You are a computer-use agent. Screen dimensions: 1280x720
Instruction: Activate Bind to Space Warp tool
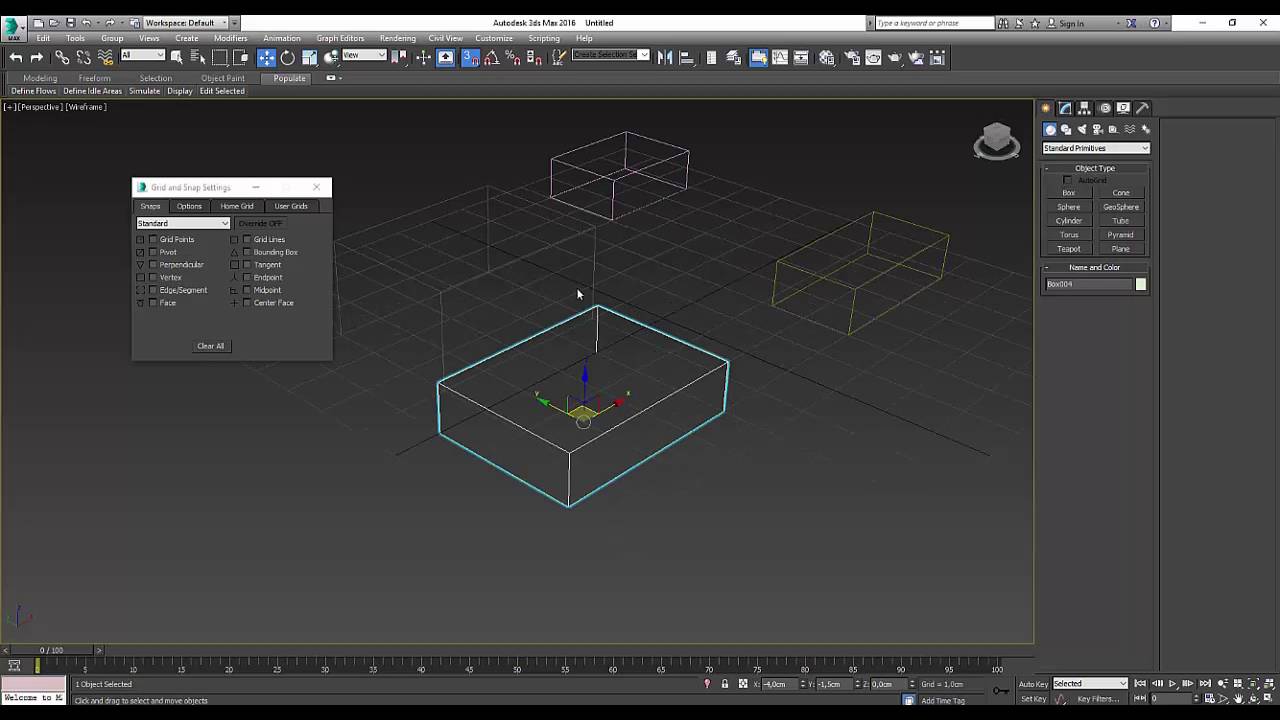(x=105, y=58)
